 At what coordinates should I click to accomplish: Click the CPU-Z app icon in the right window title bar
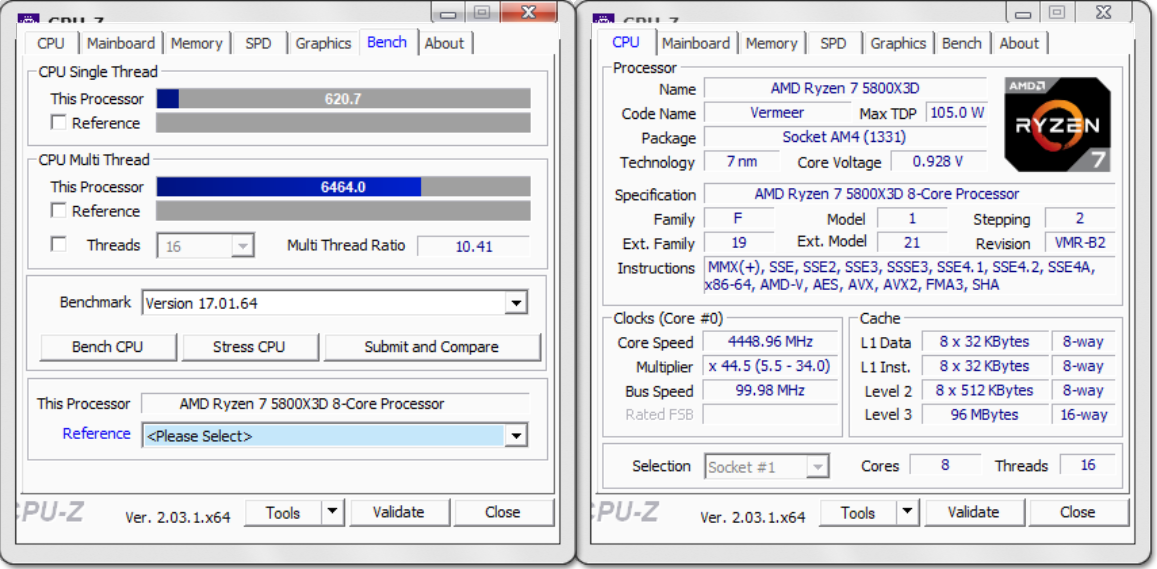click(x=604, y=18)
